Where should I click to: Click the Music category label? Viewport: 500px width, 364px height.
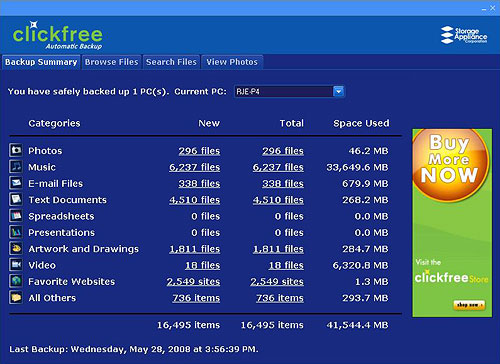42,167
